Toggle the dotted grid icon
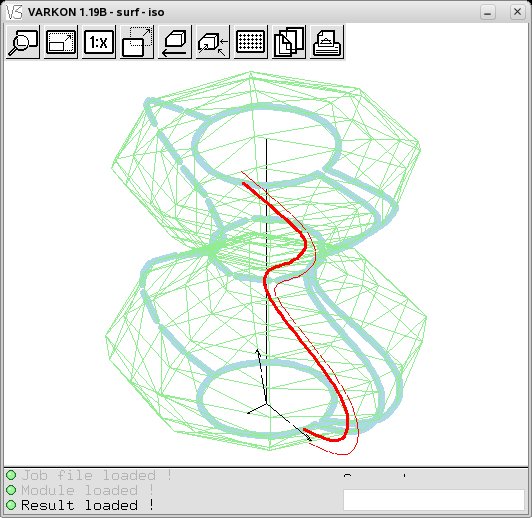532x518 pixels. point(251,42)
